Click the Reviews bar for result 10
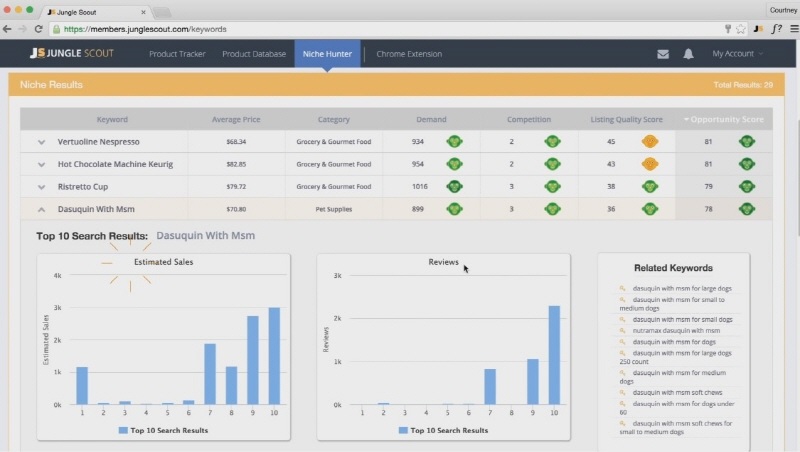 pyautogui.click(x=554, y=355)
